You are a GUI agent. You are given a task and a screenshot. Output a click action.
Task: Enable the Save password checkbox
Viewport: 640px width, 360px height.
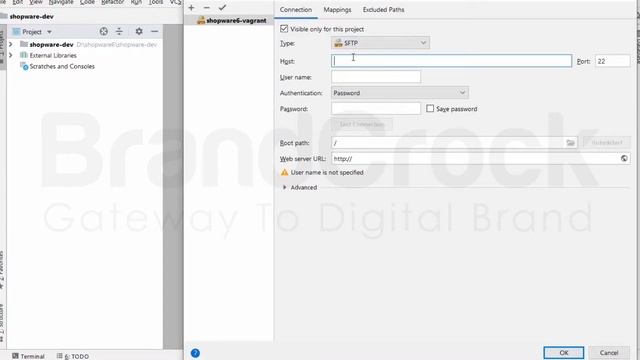pyautogui.click(x=430, y=109)
